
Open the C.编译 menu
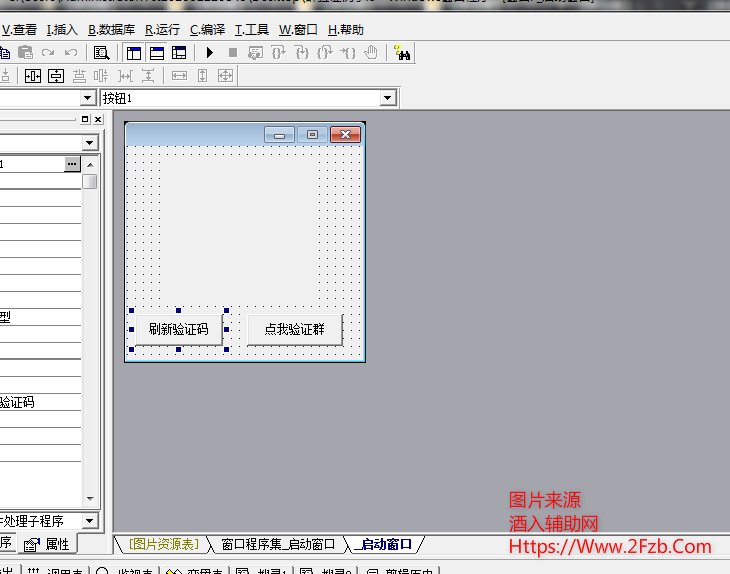click(207, 30)
